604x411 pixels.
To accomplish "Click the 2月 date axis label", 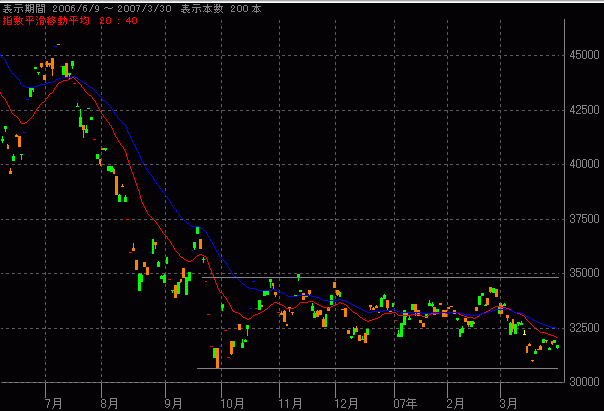I will [x=455, y=403].
